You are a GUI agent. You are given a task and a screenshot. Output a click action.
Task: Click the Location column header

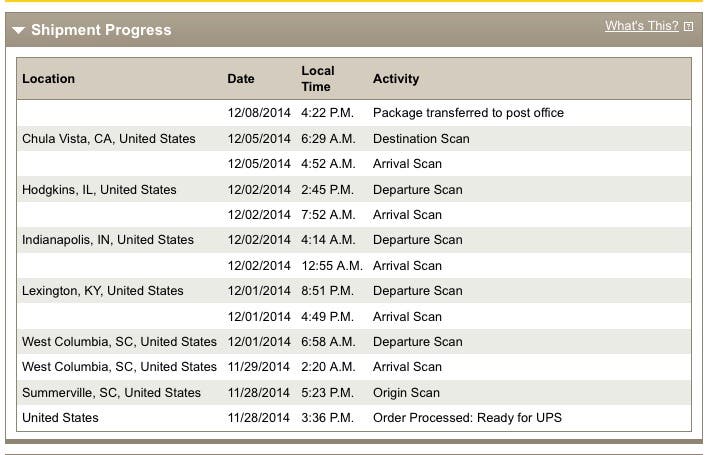coord(48,79)
